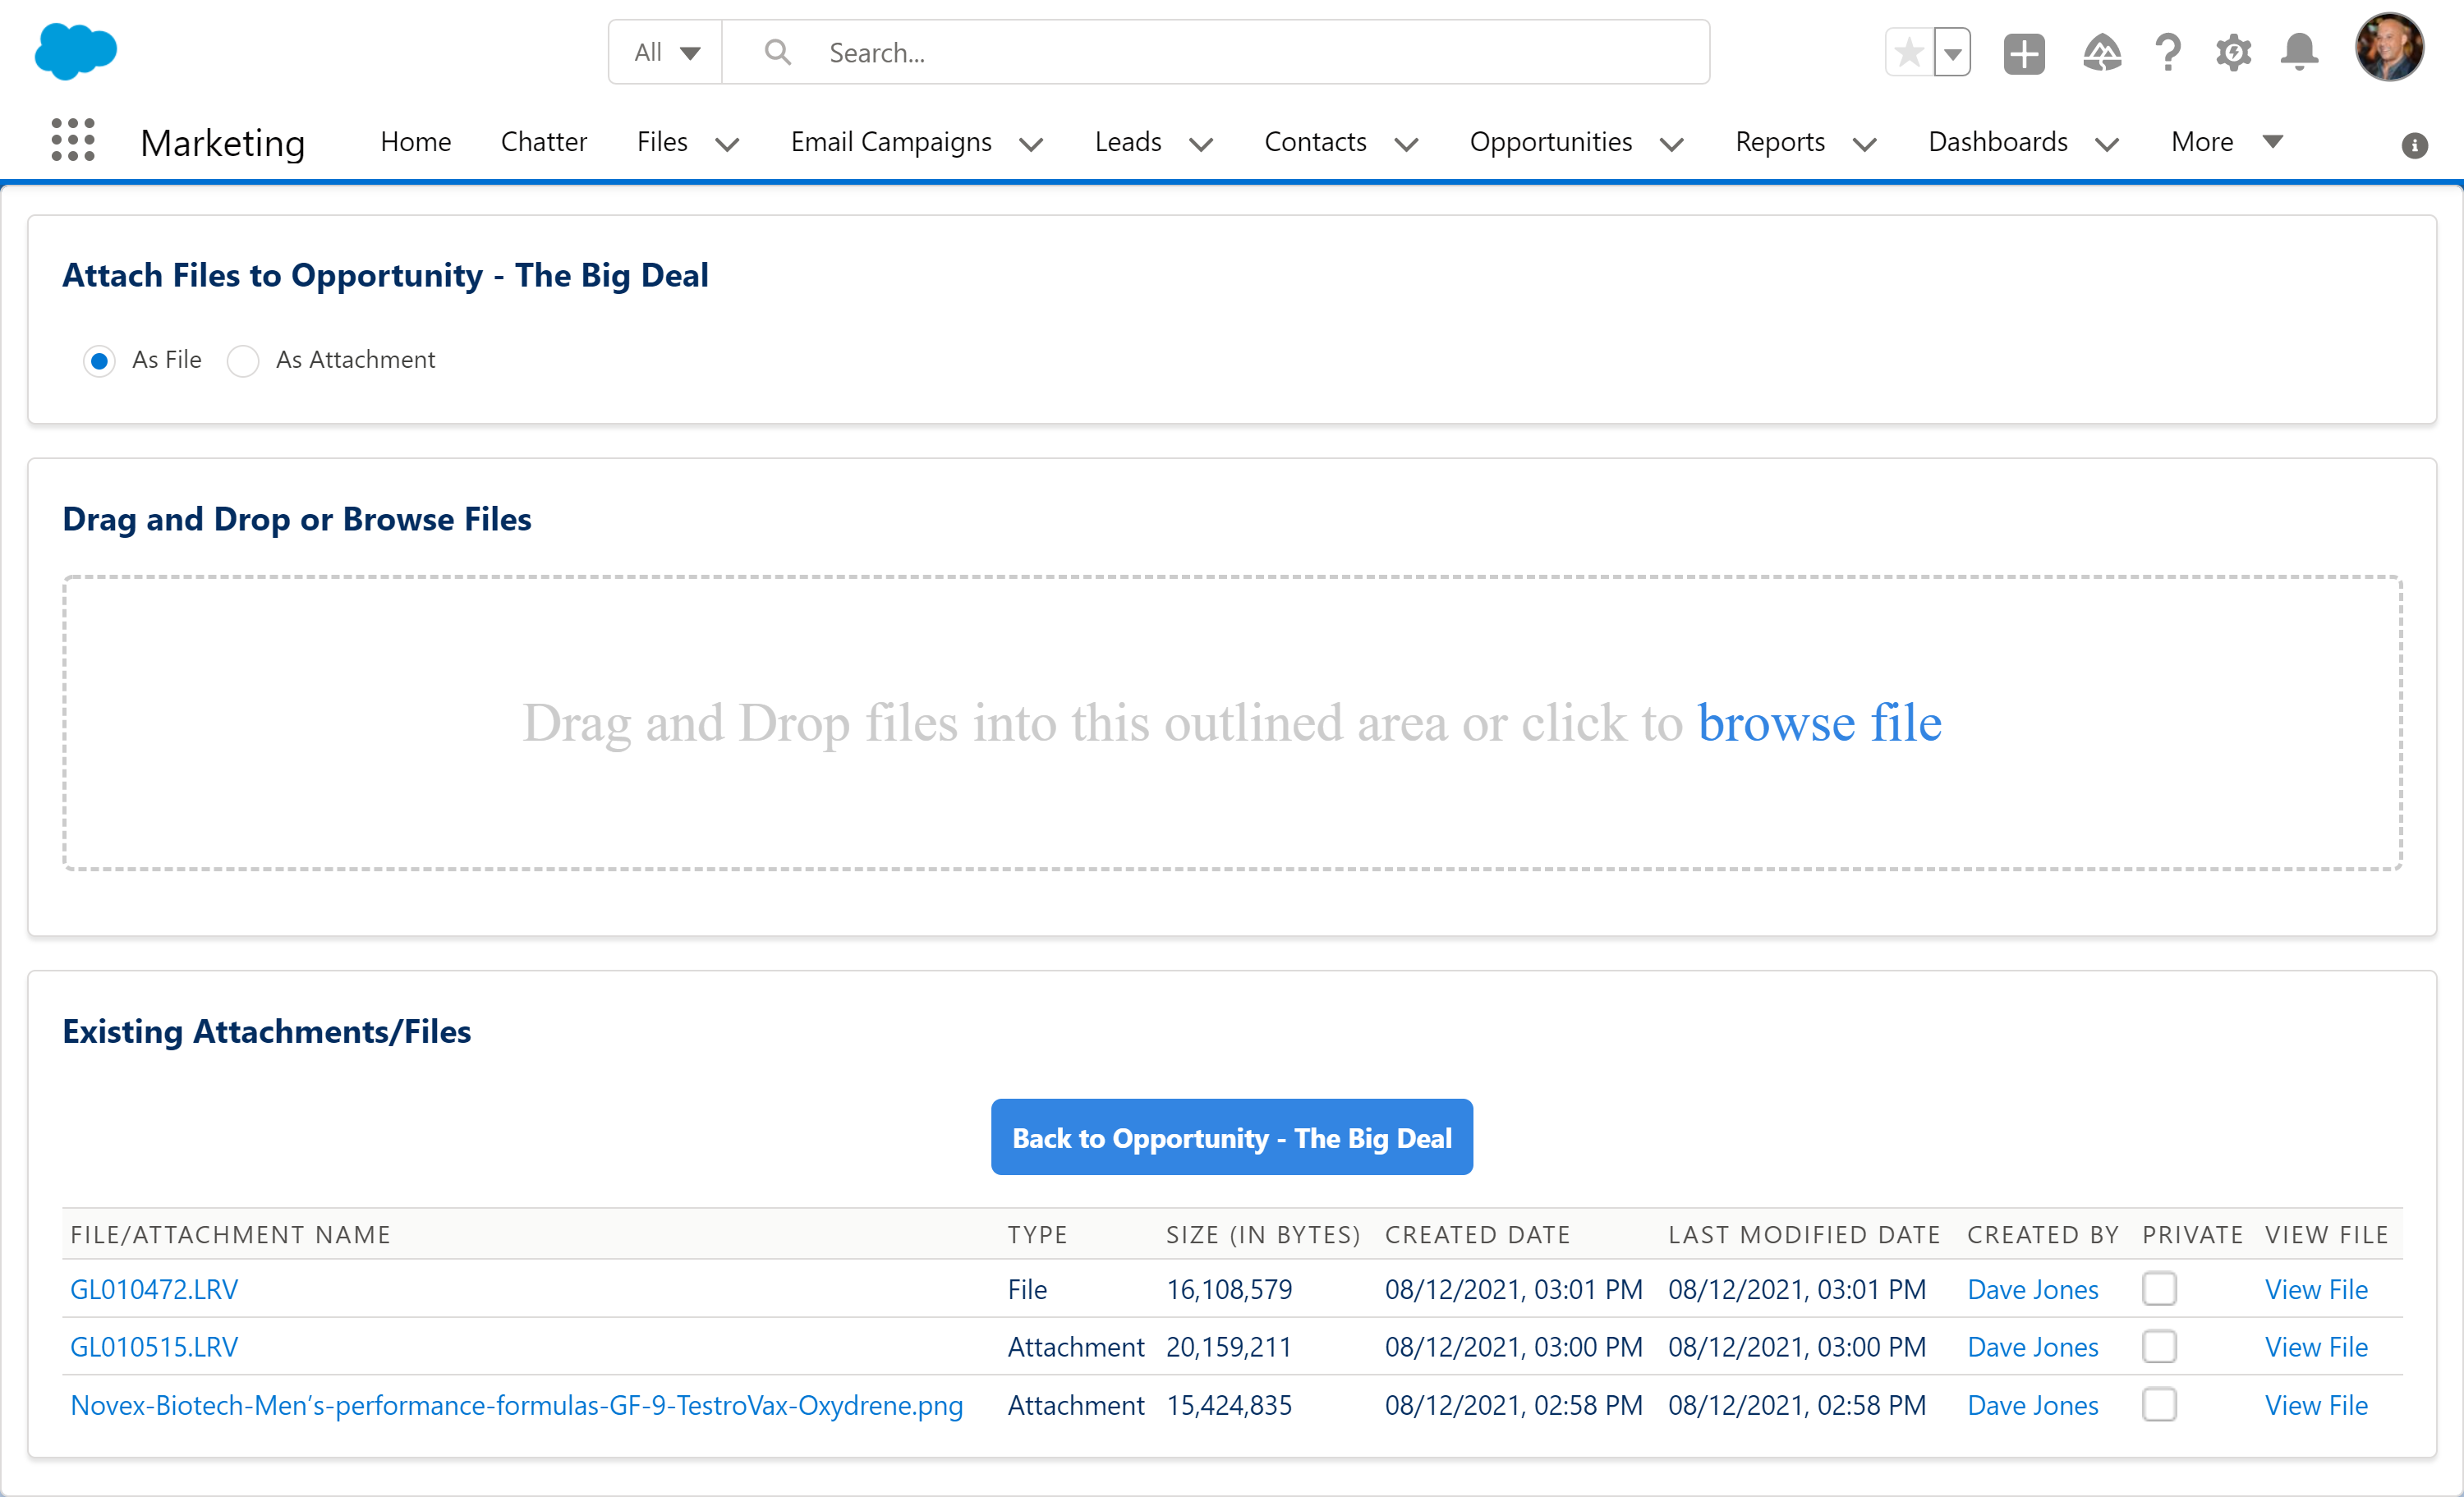Expand the Dashboards tab chevron
2464x1497 pixels.
(2107, 145)
